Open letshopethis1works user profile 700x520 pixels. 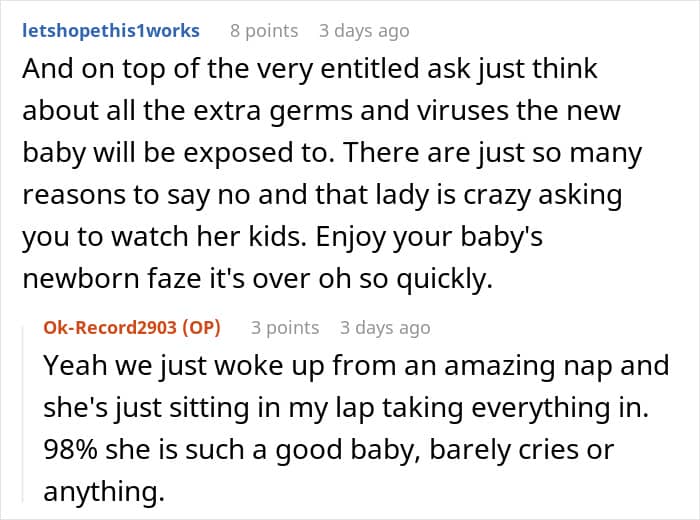111,31
